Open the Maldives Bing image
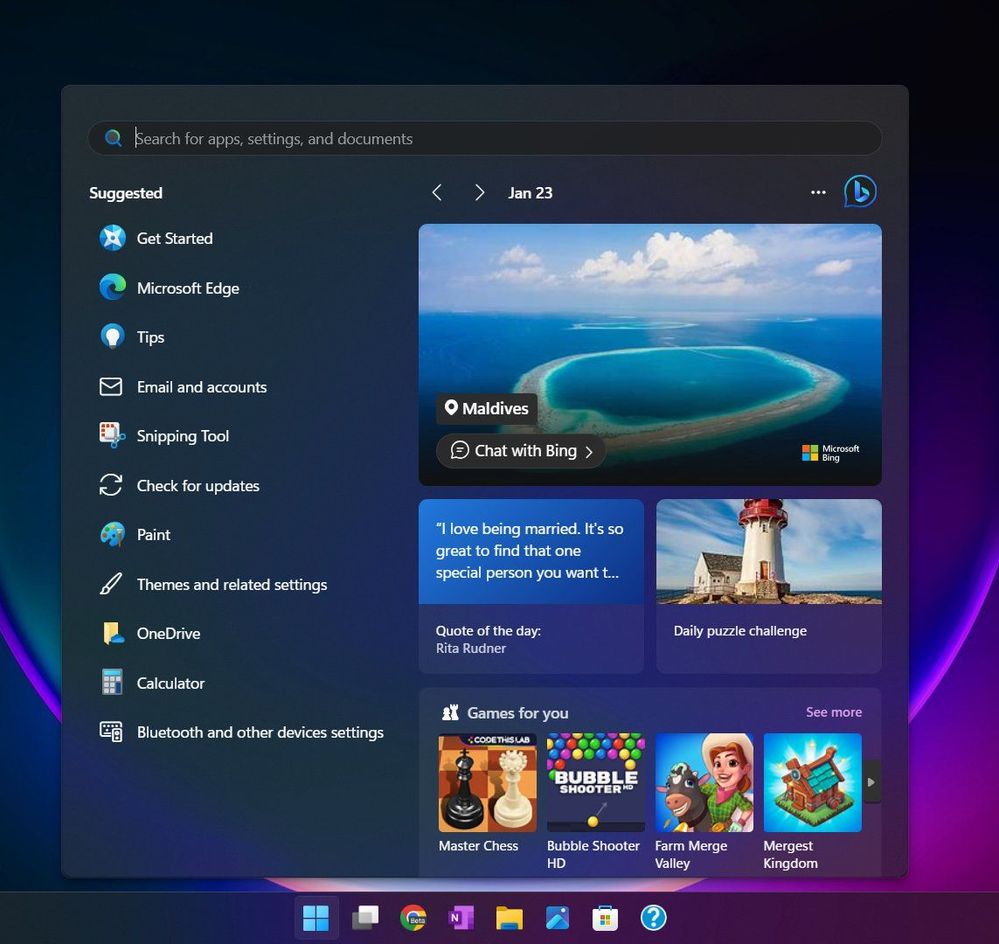 (x=650, y=354)
